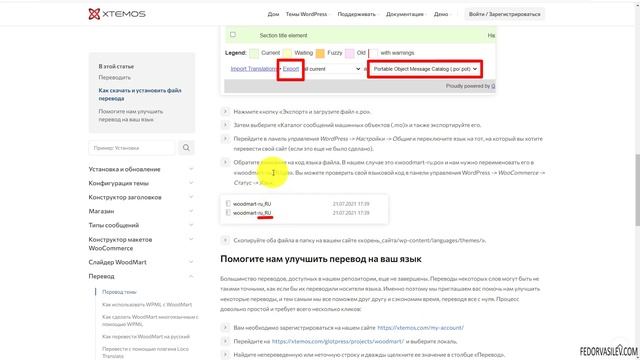The width and height of the screenshot is (640, 360).
Task: Open Как использовать WPML с WoodMart
Action: 147,304
